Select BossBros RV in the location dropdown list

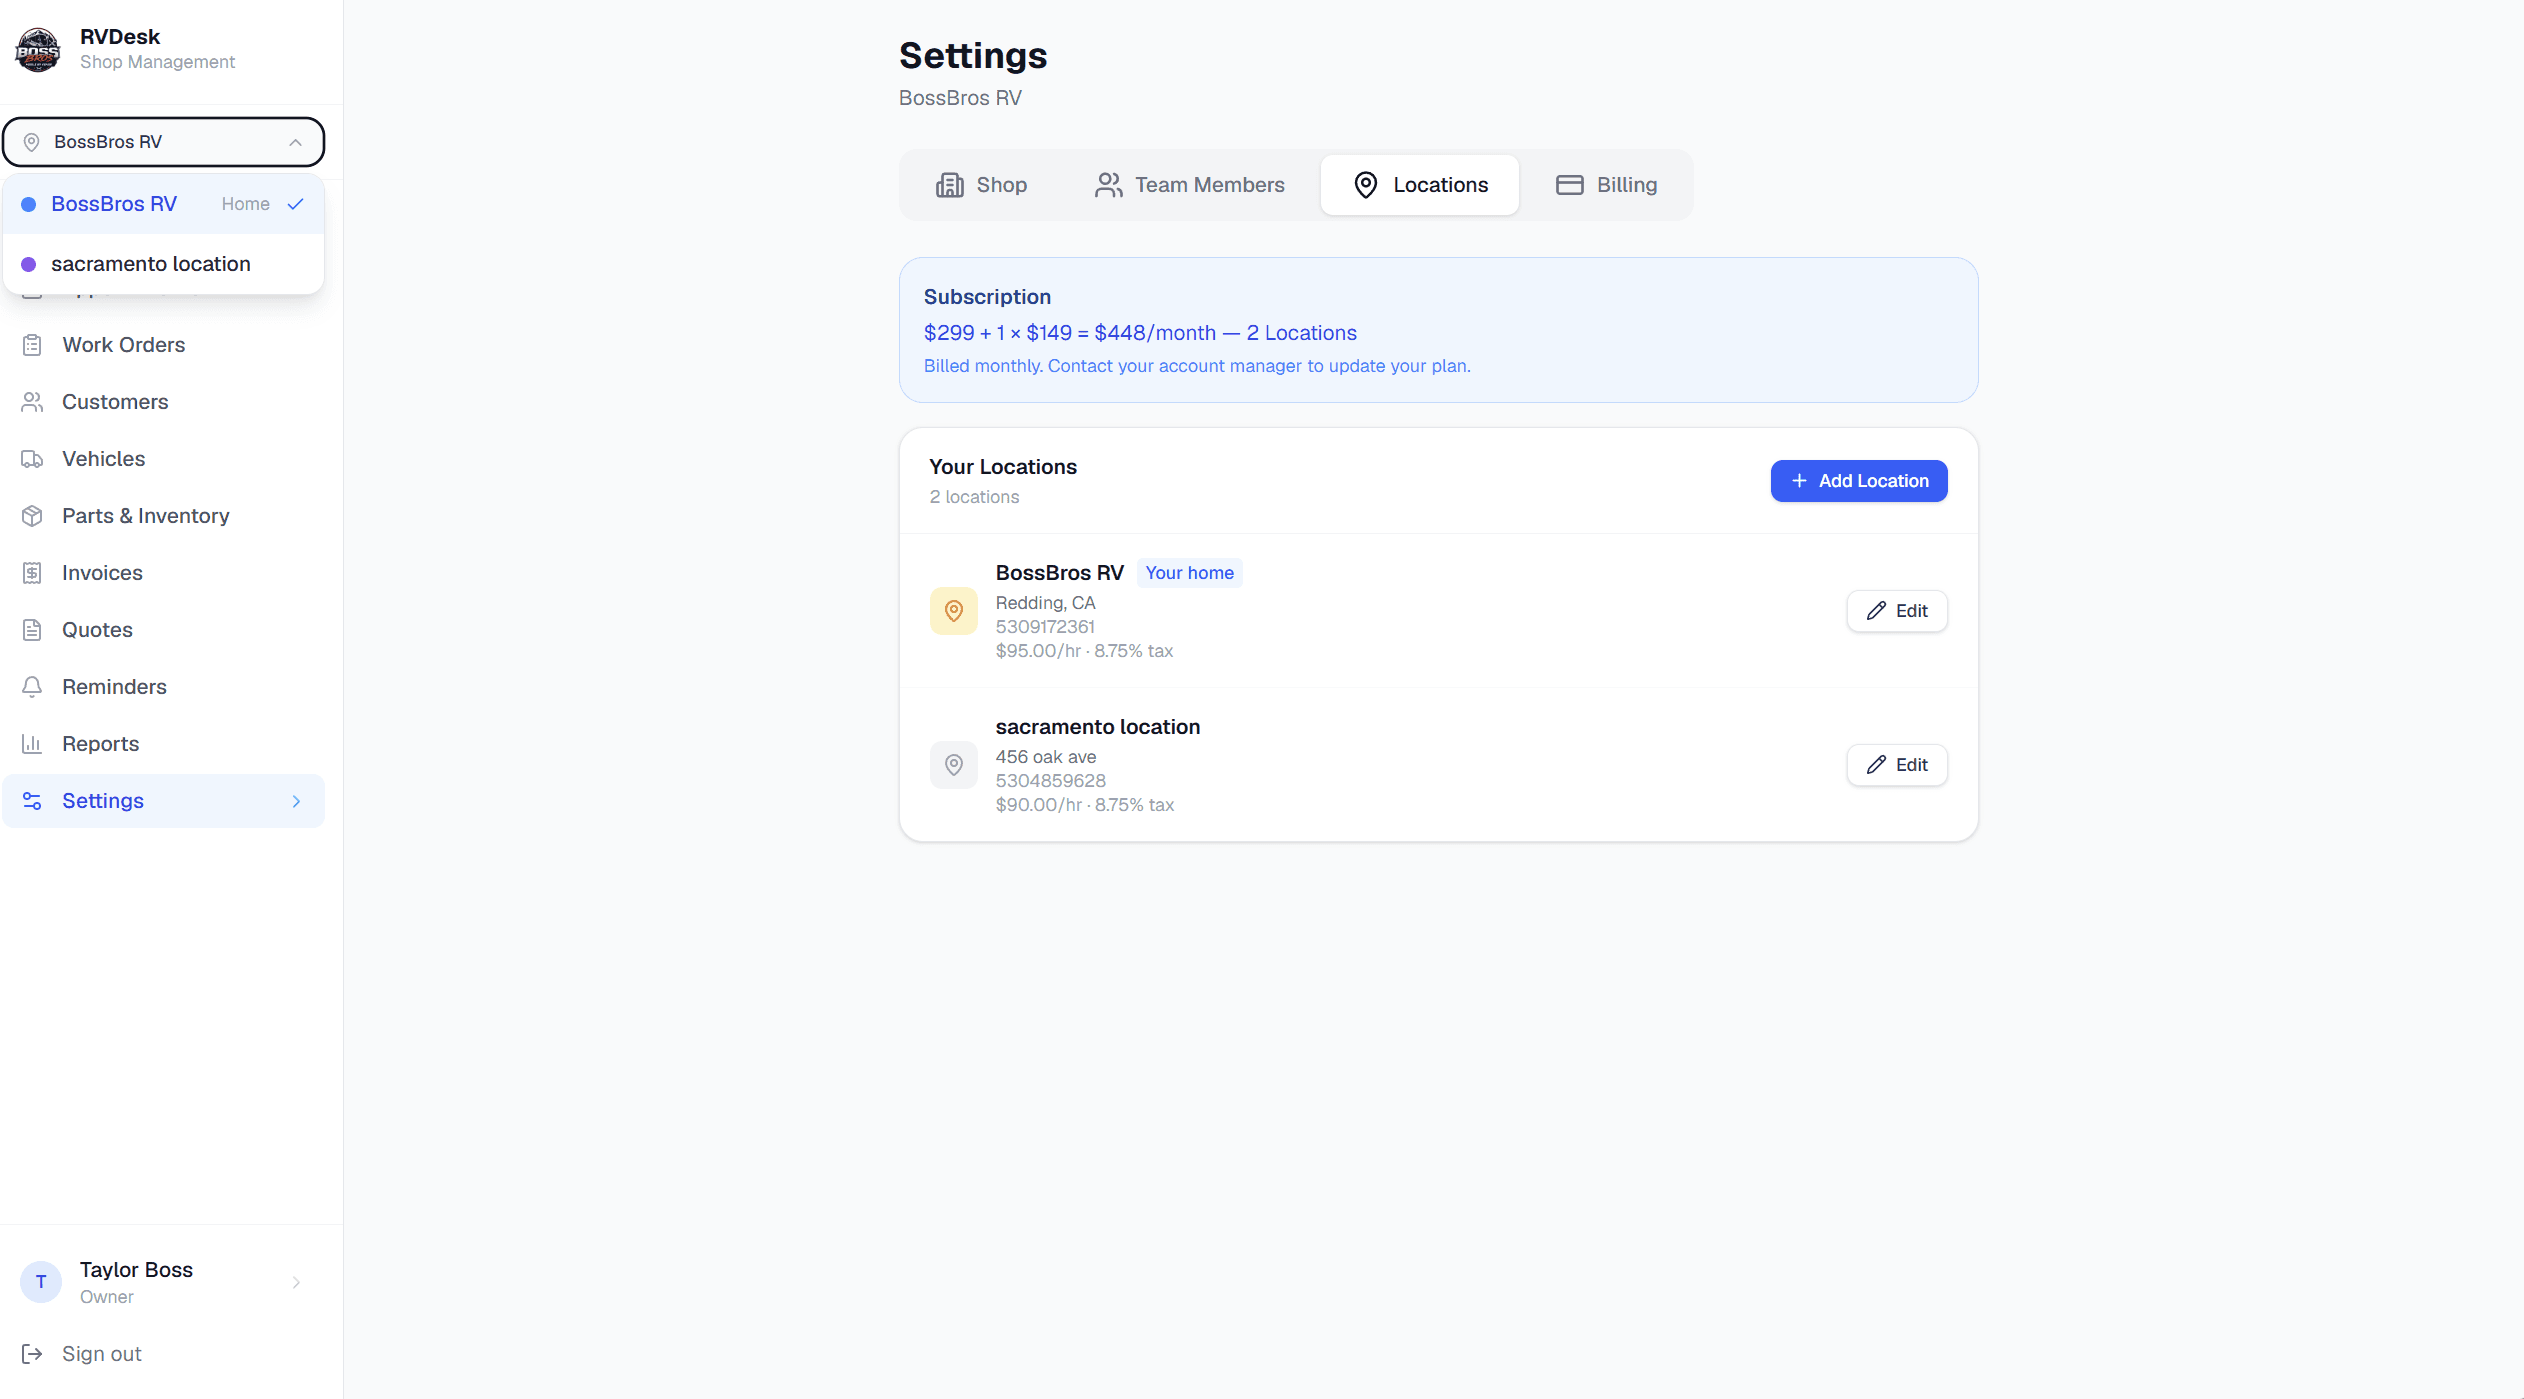pyautogui.click(x=164, y=204)
